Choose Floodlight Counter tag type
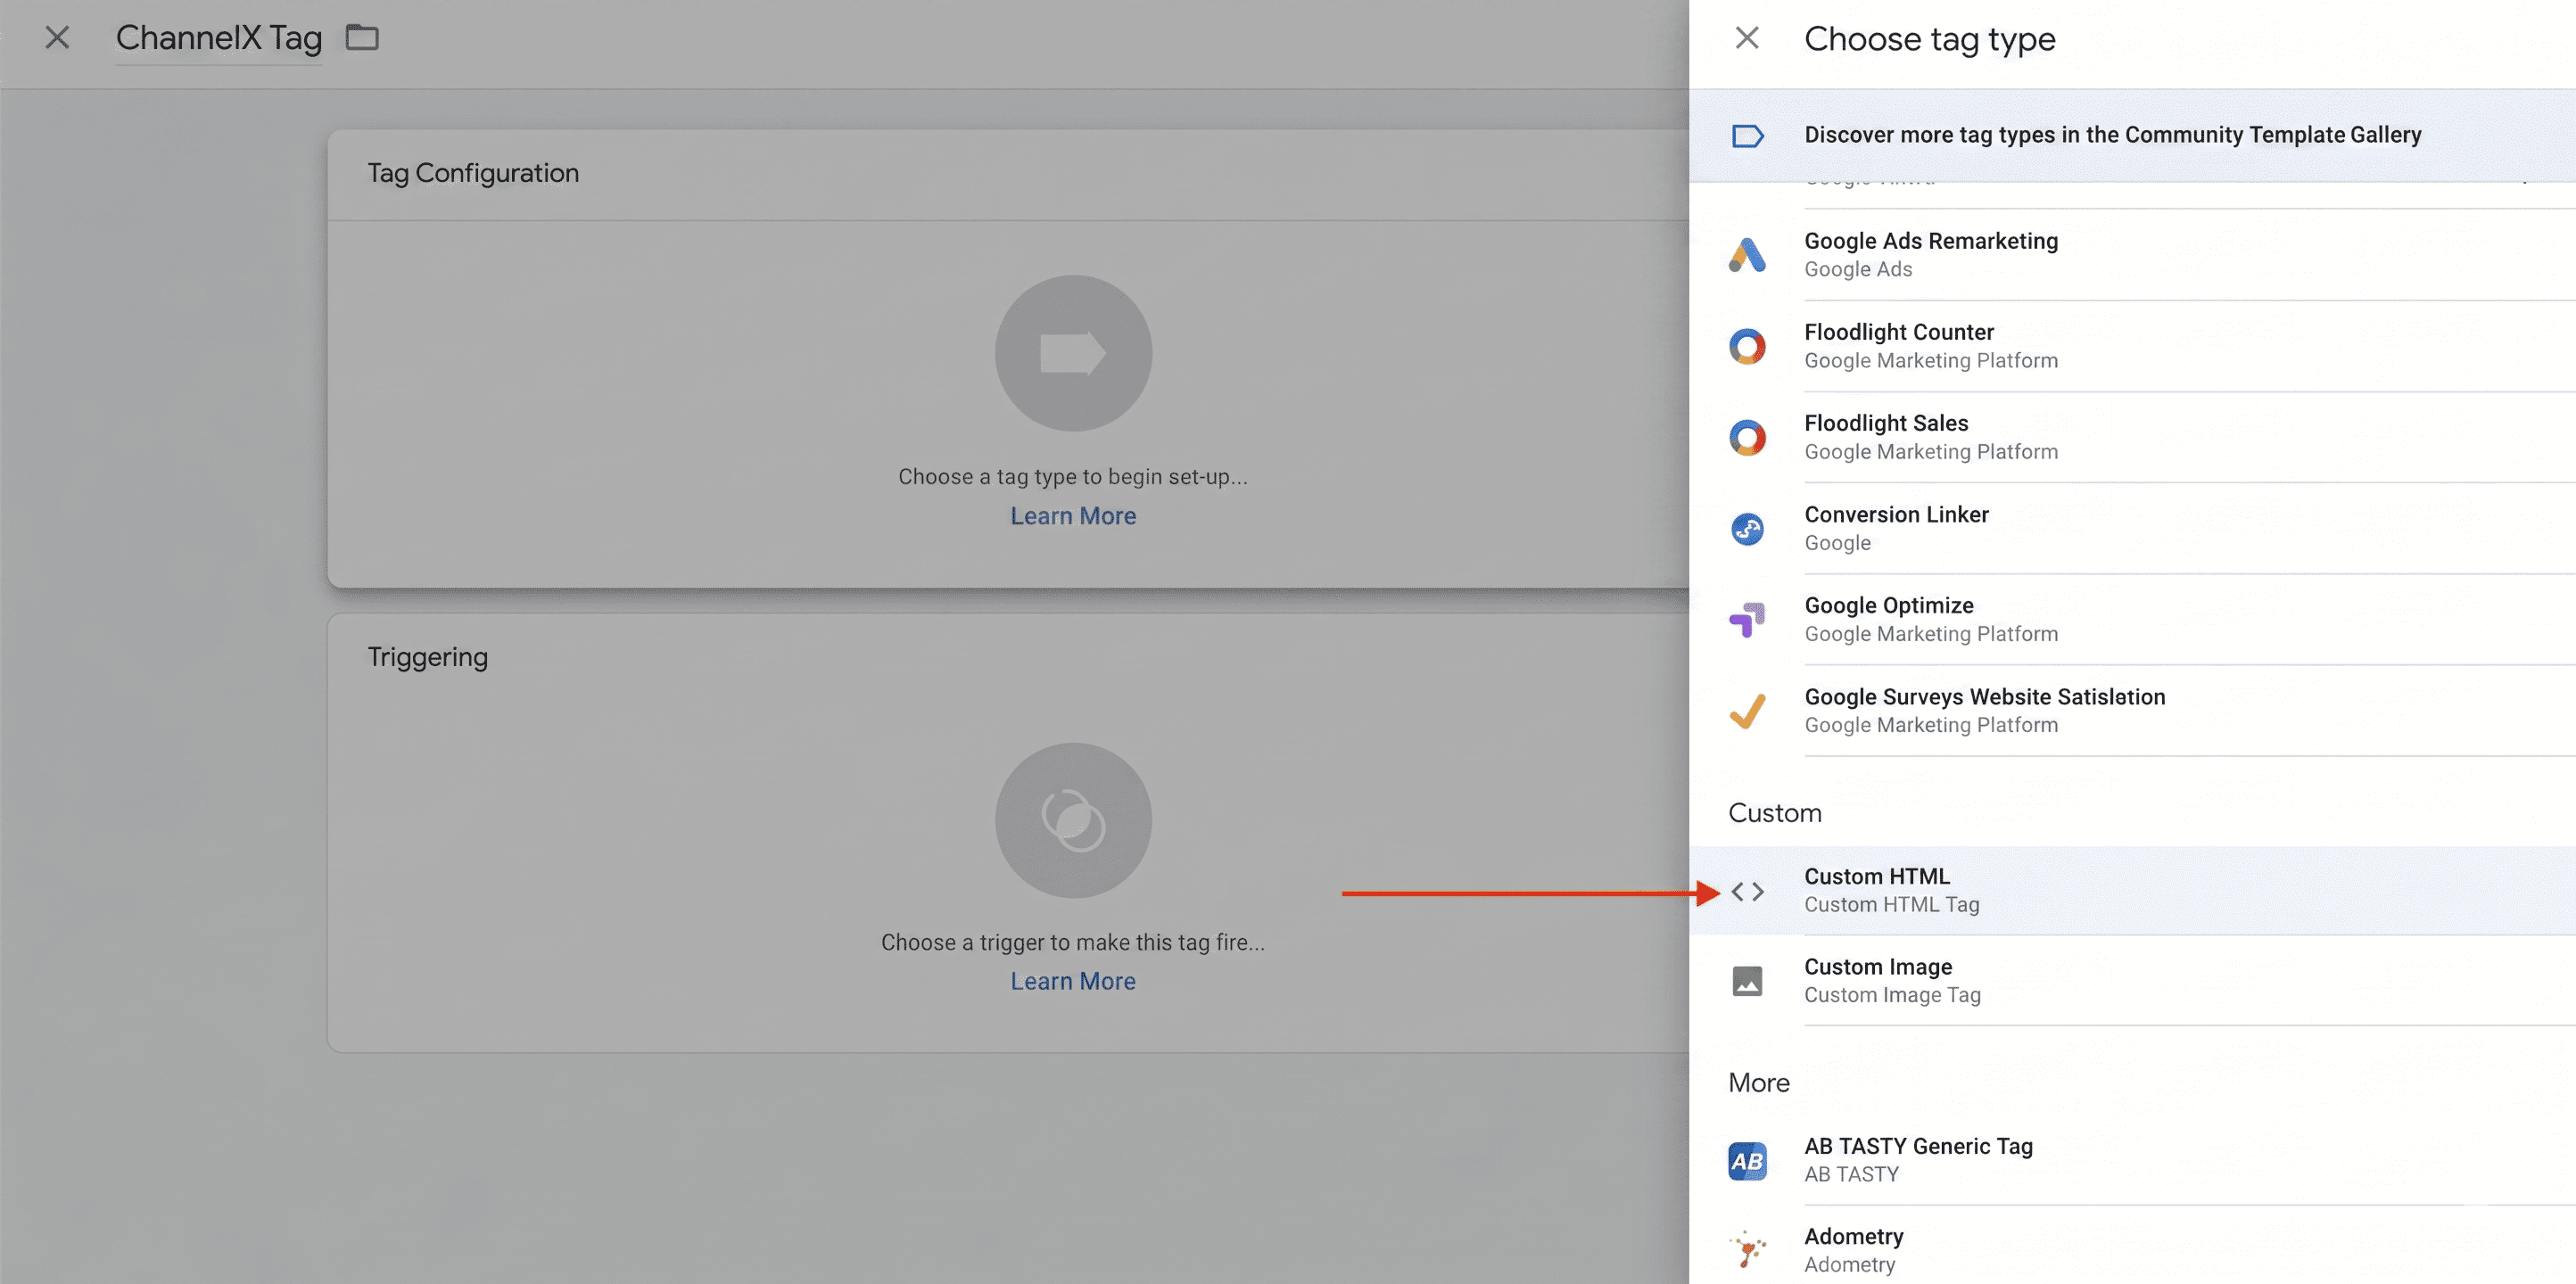Viewport: 2576px width, 1284px height. click(x=2132, y=346)
